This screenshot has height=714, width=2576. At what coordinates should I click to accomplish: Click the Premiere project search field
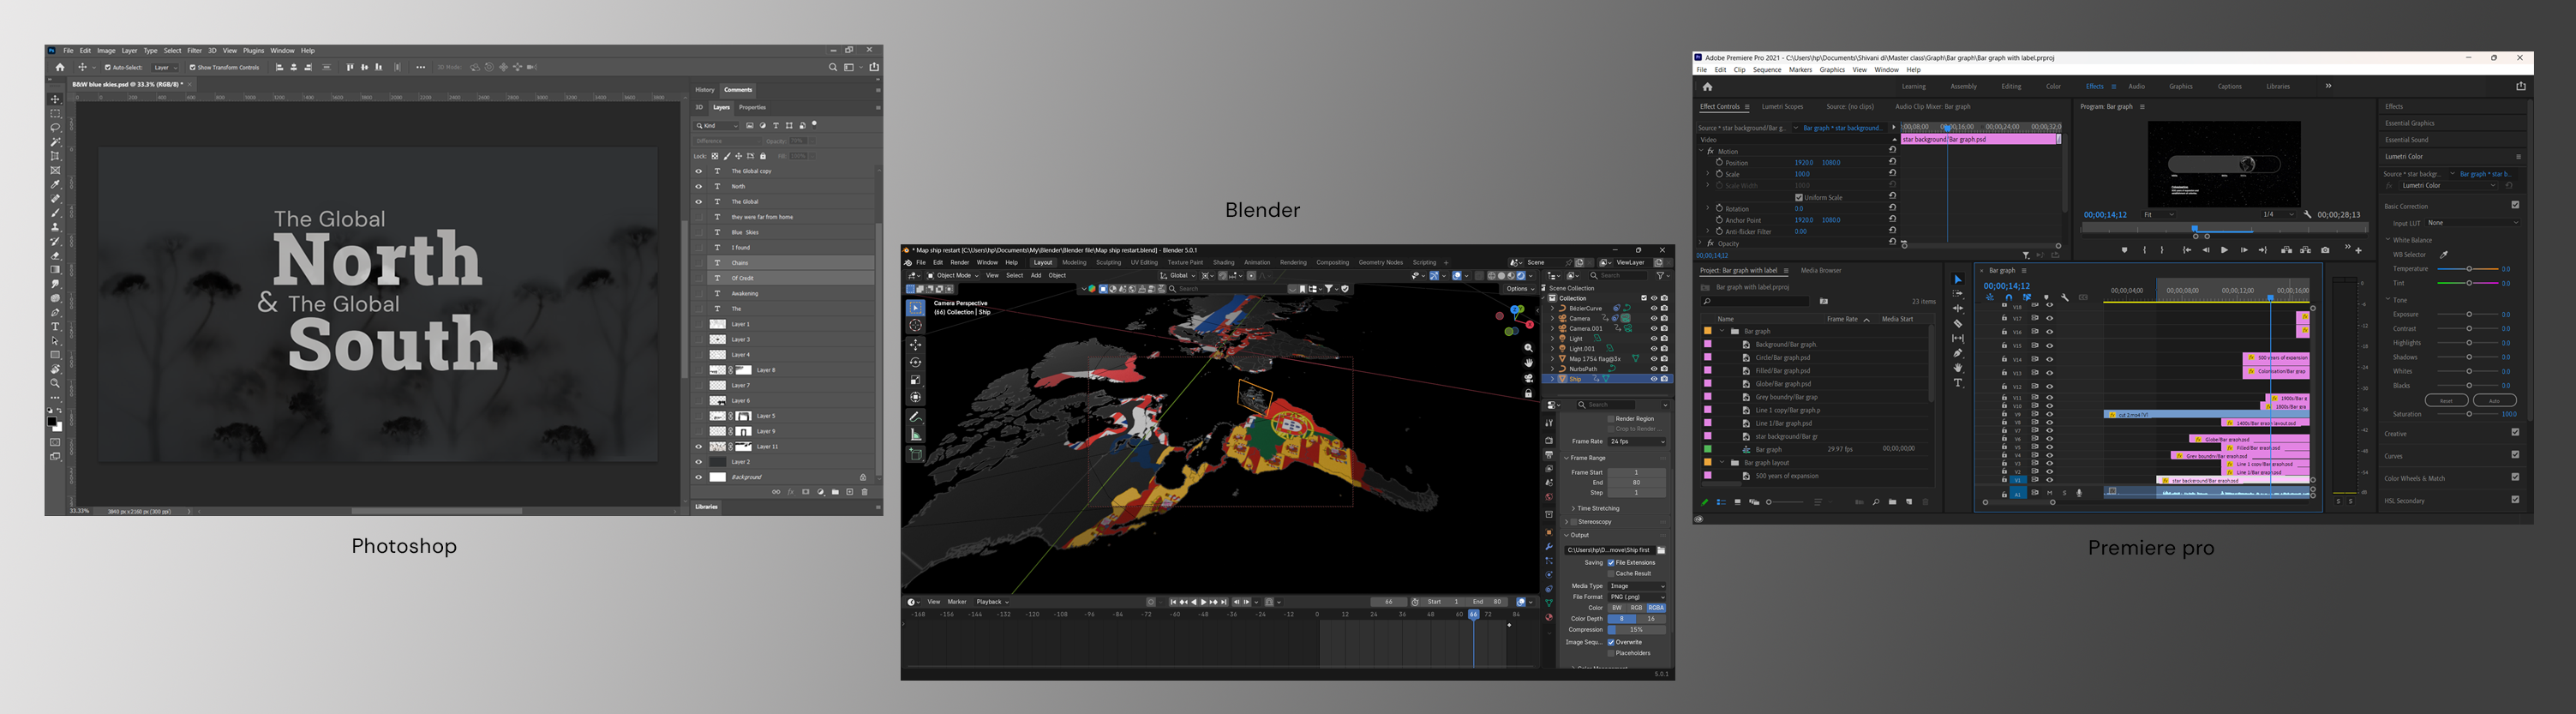point(1755,301)
